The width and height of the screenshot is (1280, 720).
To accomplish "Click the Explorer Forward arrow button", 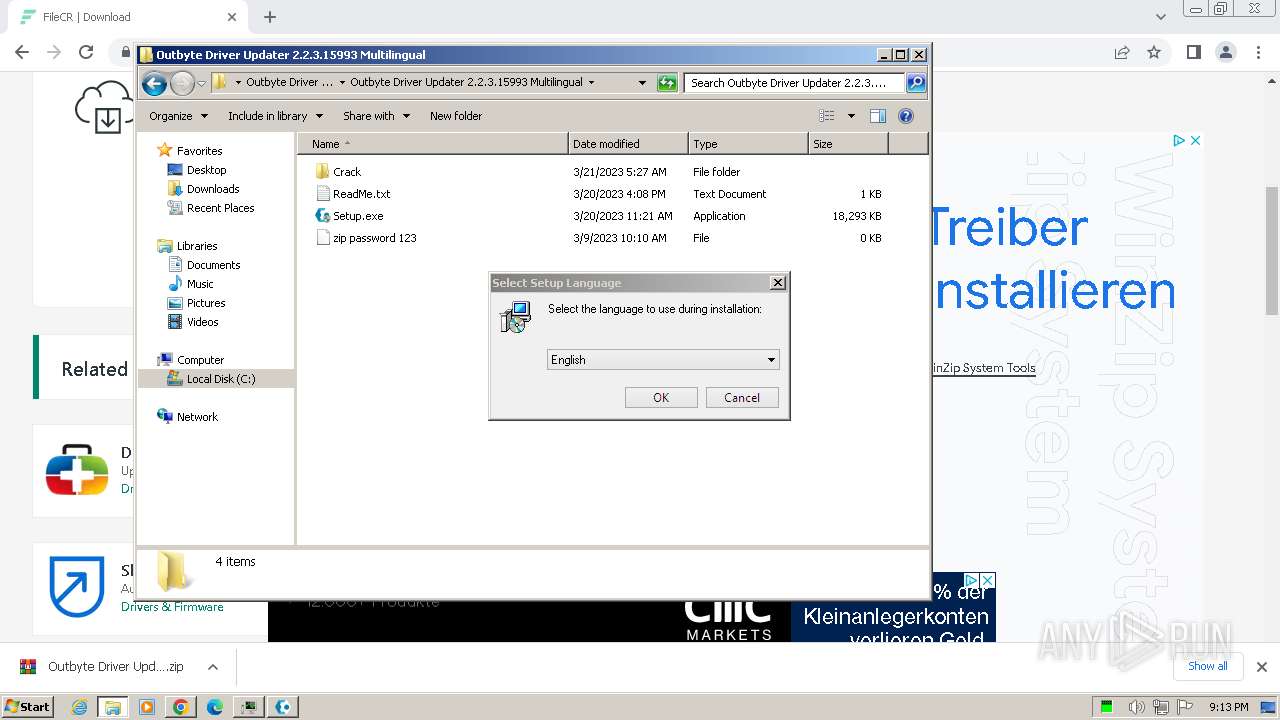I will pos(182,83).
